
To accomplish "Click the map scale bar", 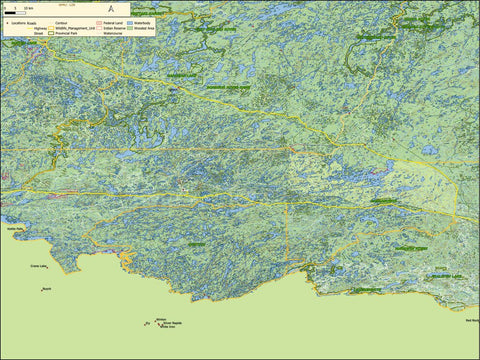I will [15, 13].
